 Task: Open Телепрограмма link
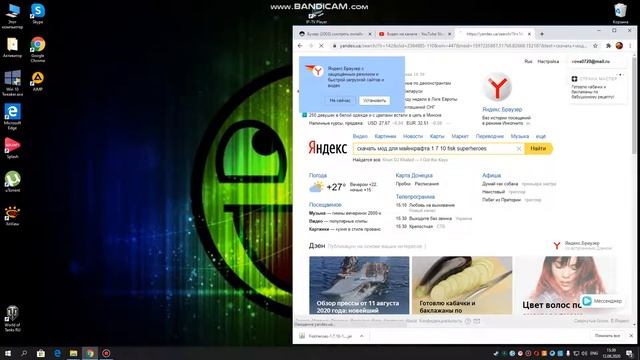(x=415, y=197)
